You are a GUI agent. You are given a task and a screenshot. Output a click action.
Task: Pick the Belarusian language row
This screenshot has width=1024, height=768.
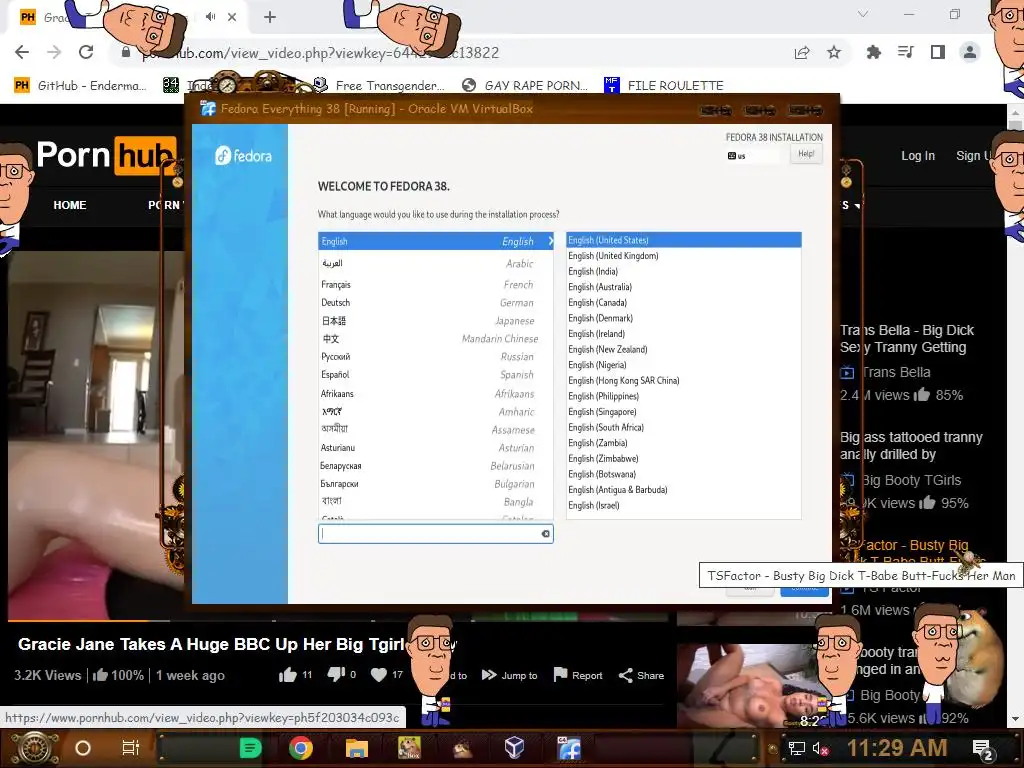(436, 466)
